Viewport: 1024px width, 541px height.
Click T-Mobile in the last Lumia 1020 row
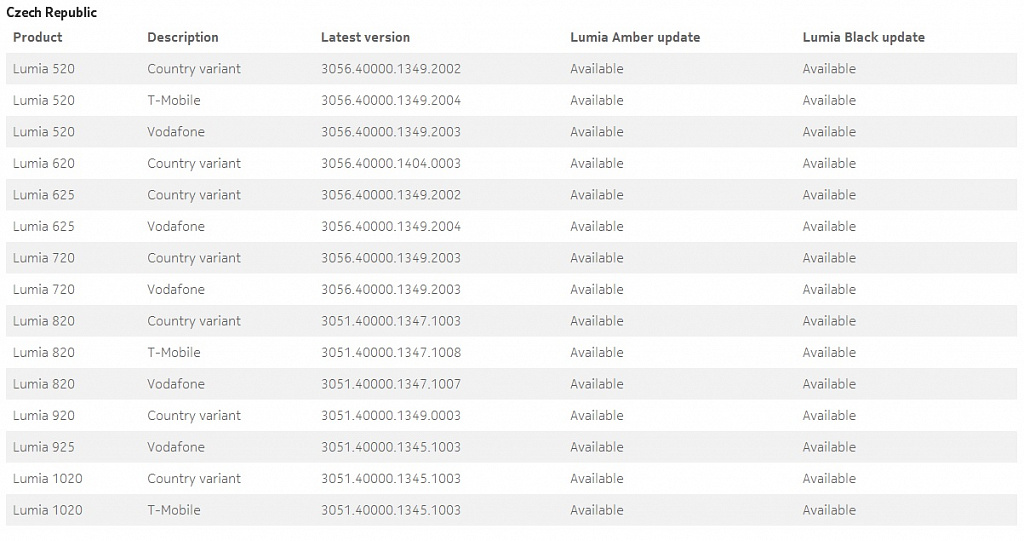(x=174, y=510)
